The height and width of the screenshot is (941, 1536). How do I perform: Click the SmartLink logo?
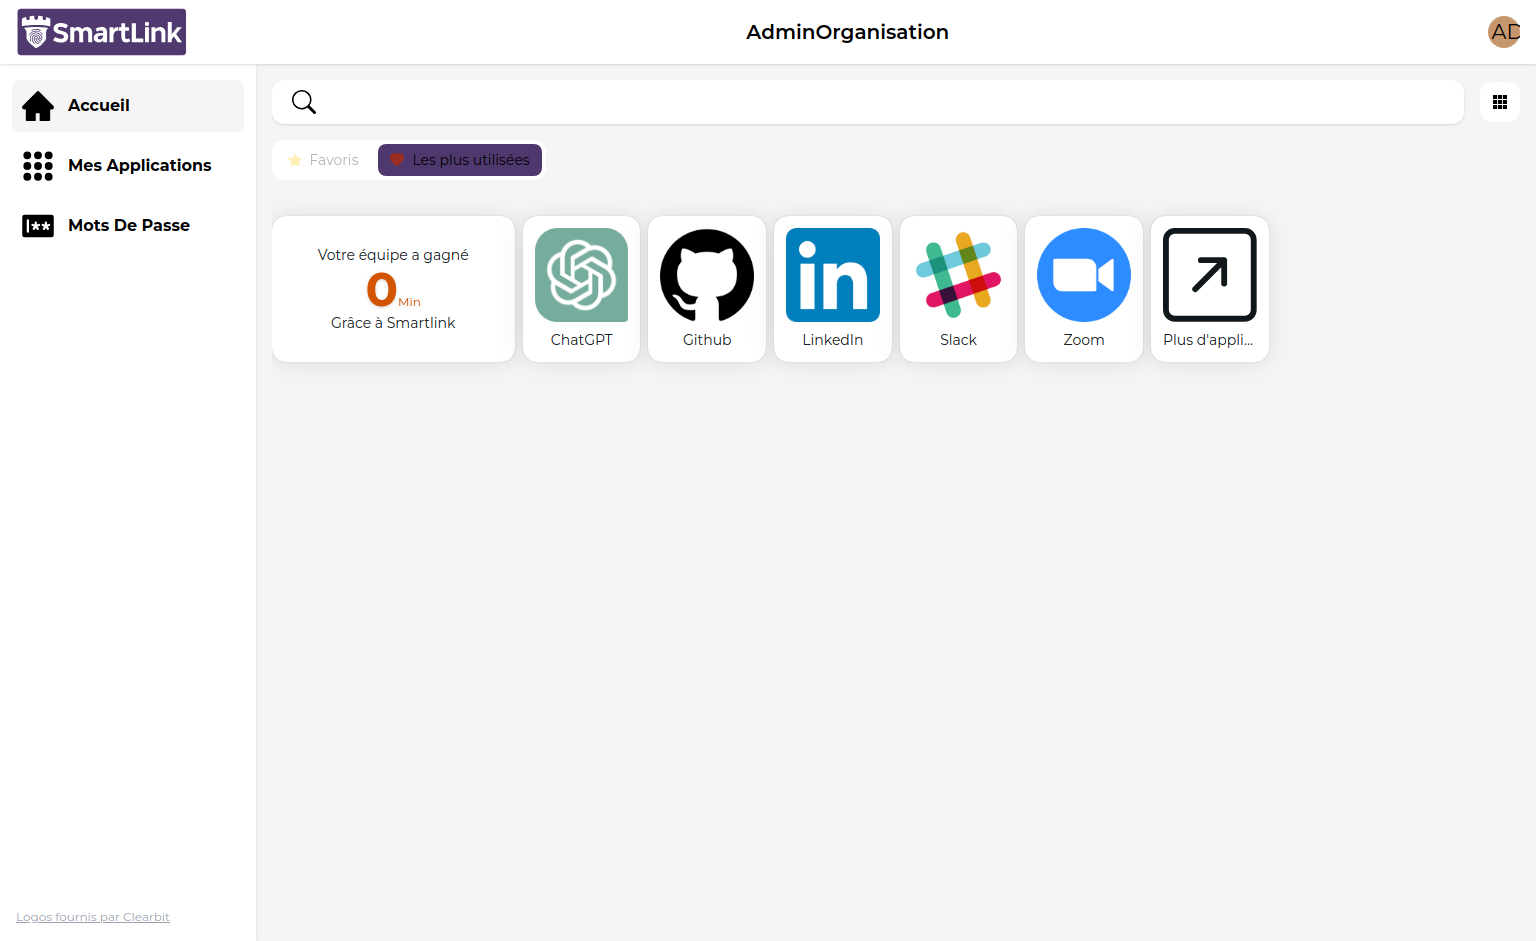coord(101,31)
